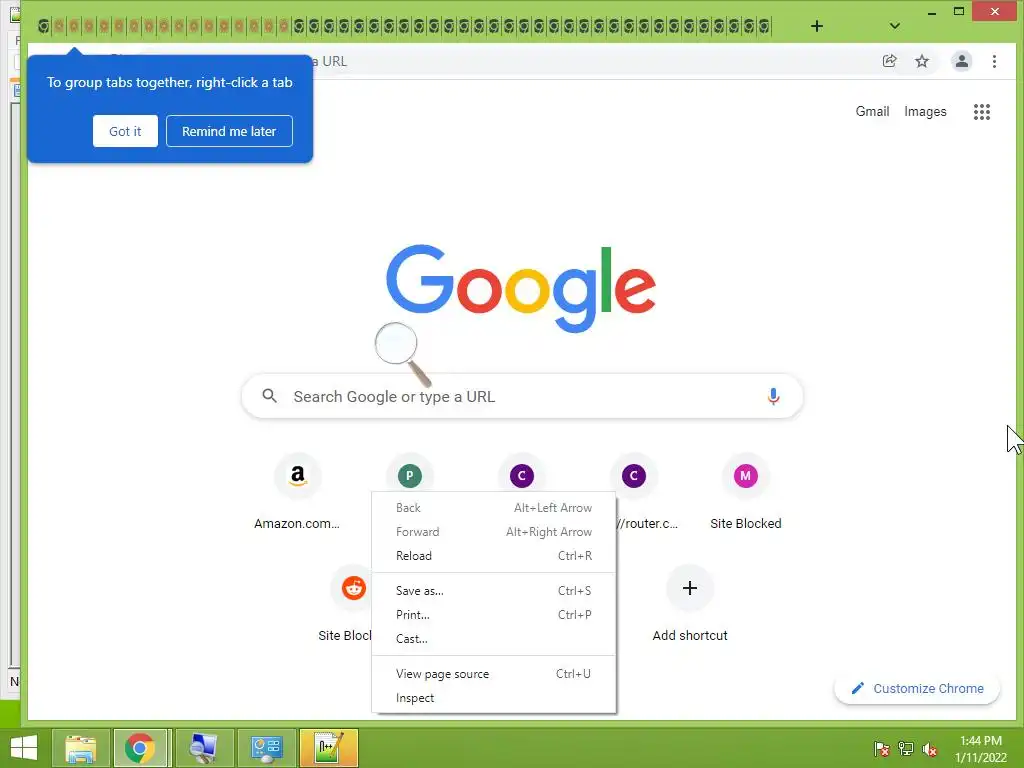This screenshot has height=768, width=1024.
Task: Click Customize Chrome button
Action: (x=917, y=688)
